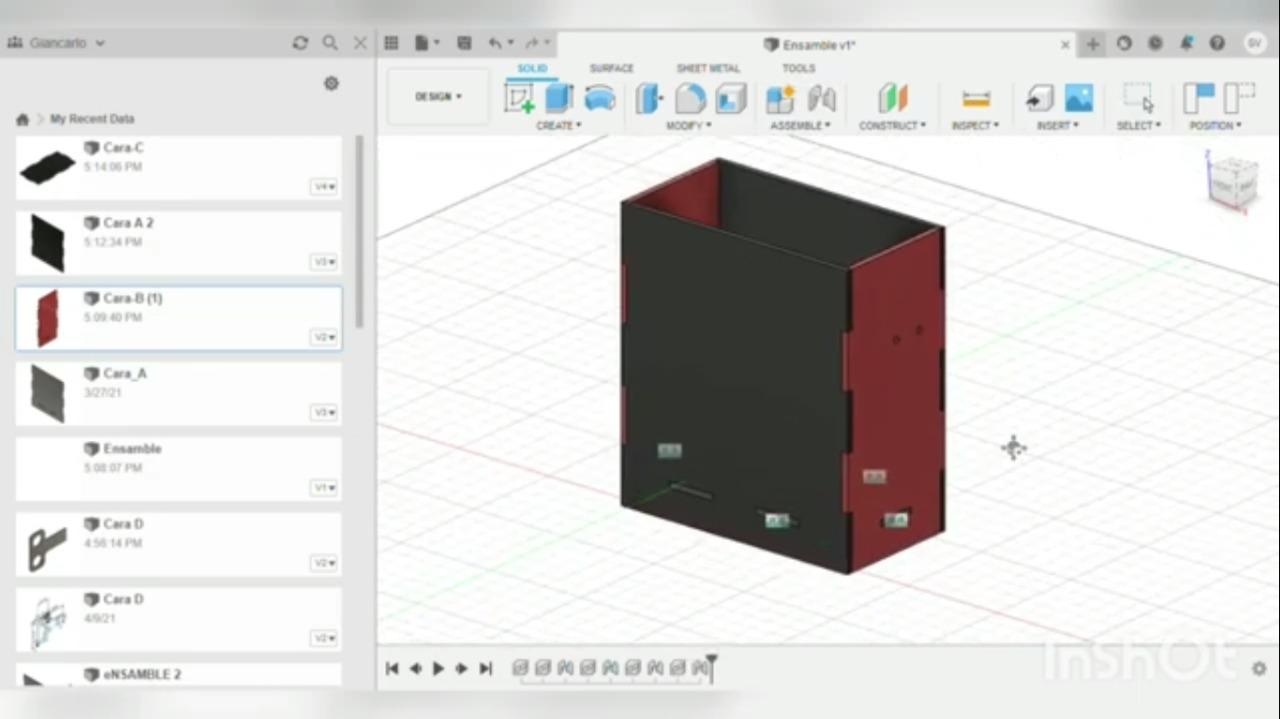The height and width of the screenshot is (719, 1280).
Task: Close the data panel
Action: 360,43
